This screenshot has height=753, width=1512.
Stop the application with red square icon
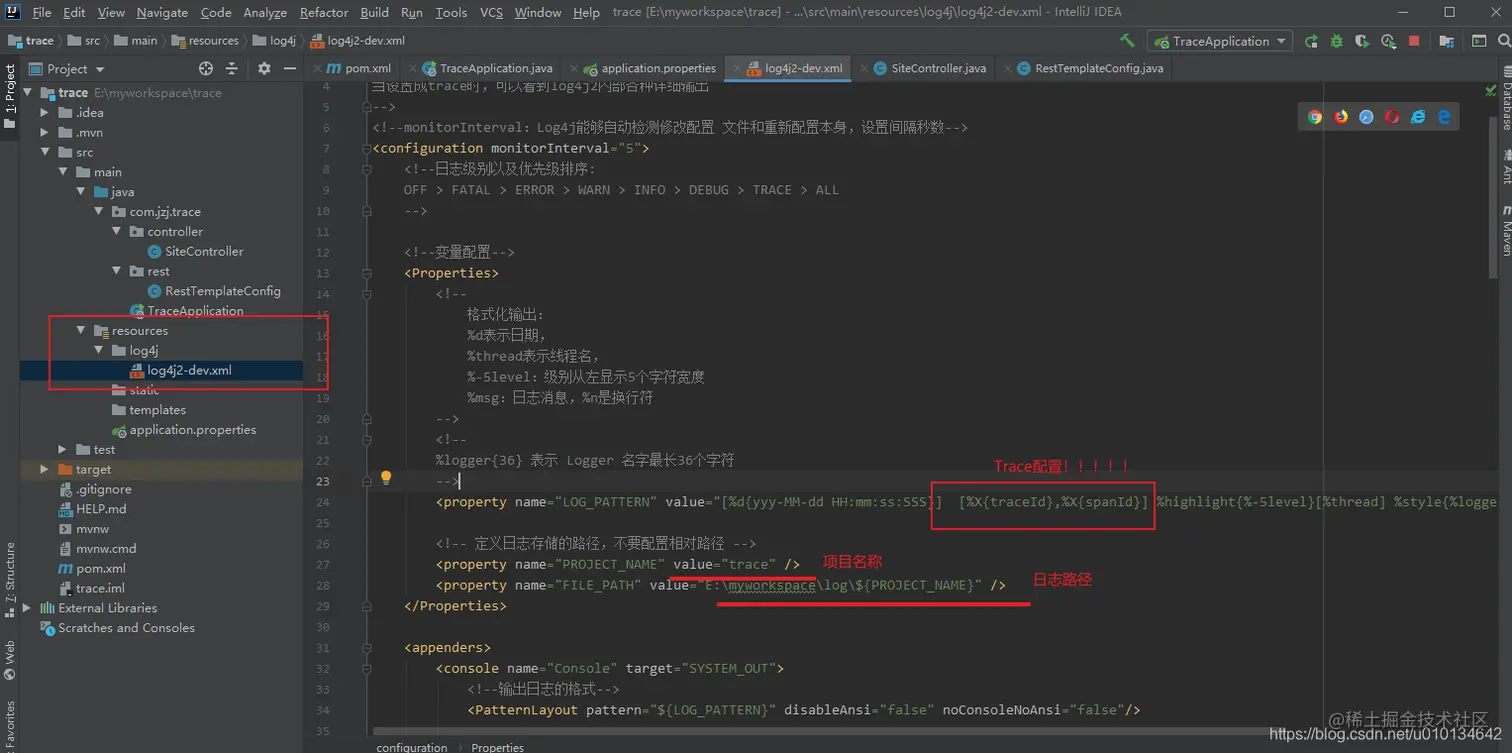pyautogui.click(x=1414, y=41)
